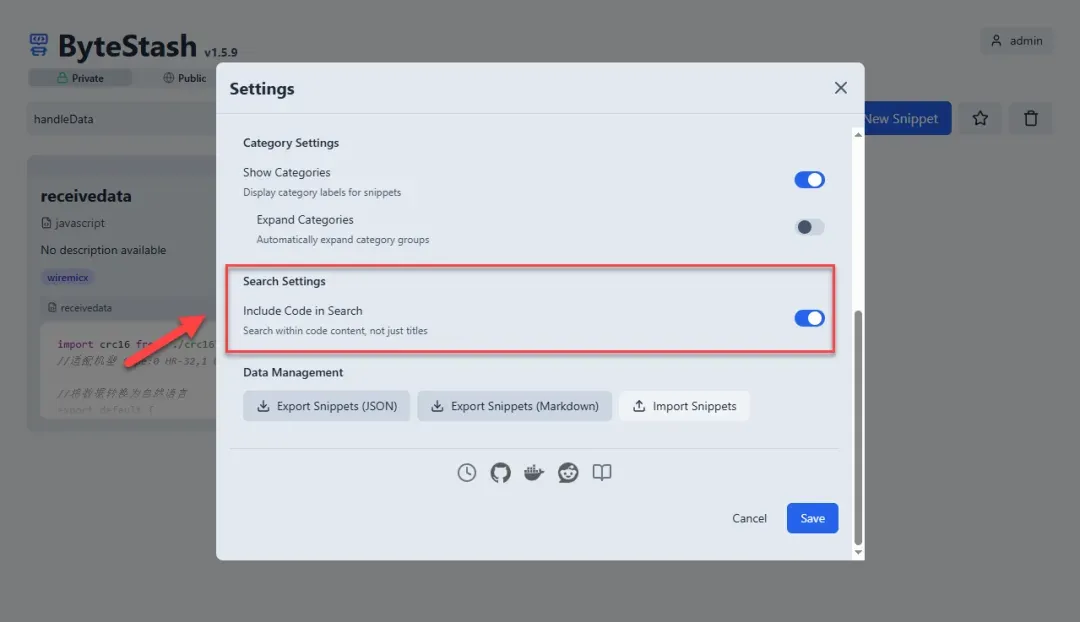Switch to the Public tab
This screenshot has height=622, width=1080.
tap(185, 78)
